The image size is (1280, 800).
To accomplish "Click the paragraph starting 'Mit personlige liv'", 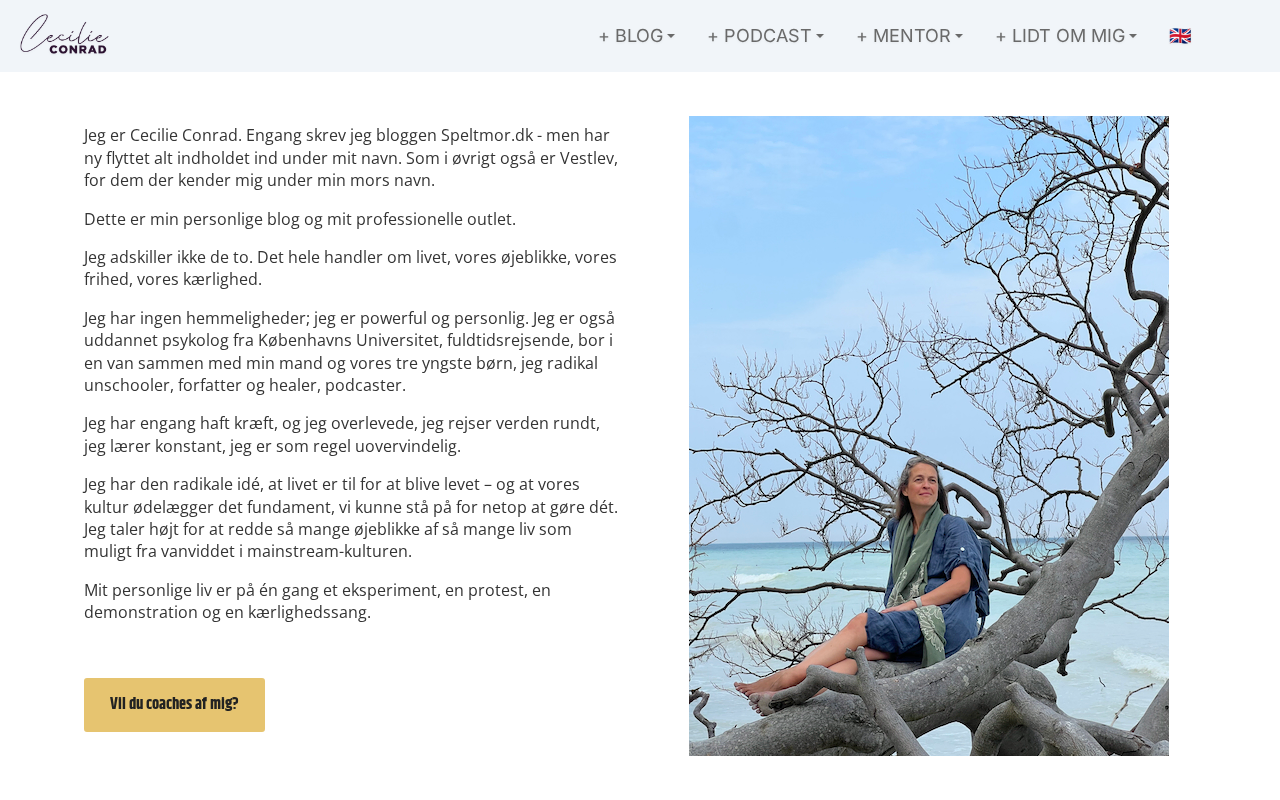I will (318, 601).
